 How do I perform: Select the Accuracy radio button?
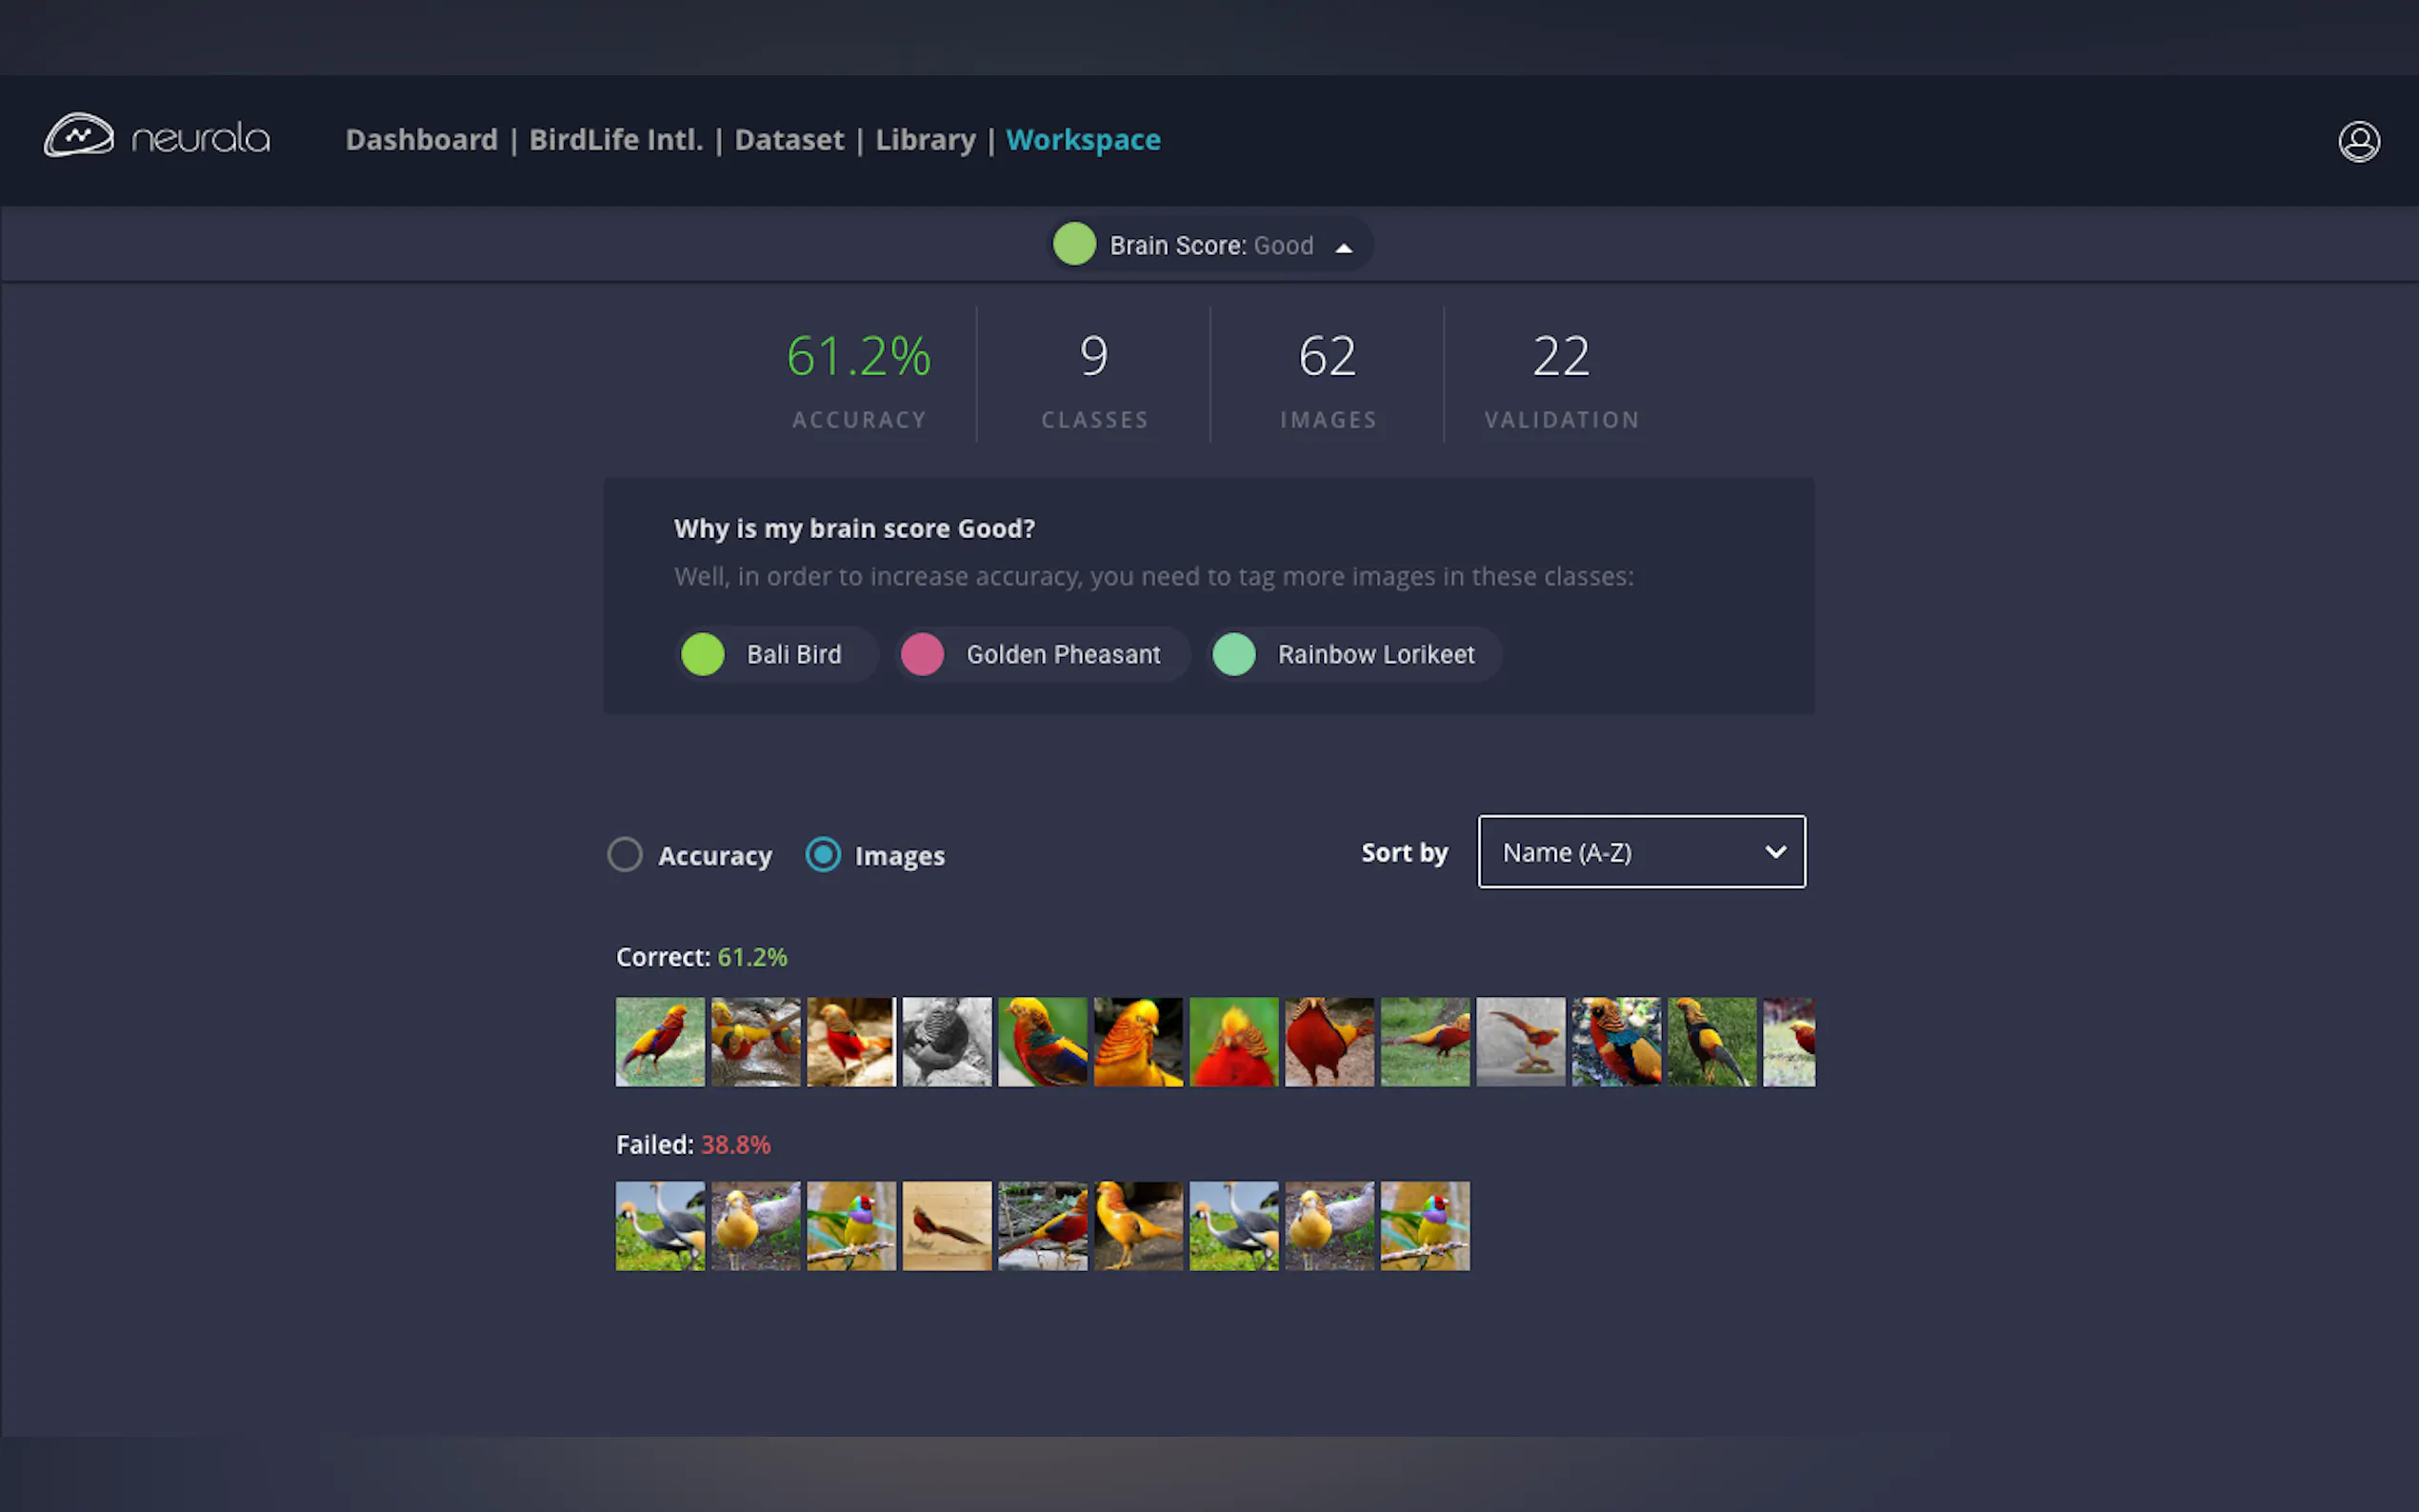(x=625, y=855)
